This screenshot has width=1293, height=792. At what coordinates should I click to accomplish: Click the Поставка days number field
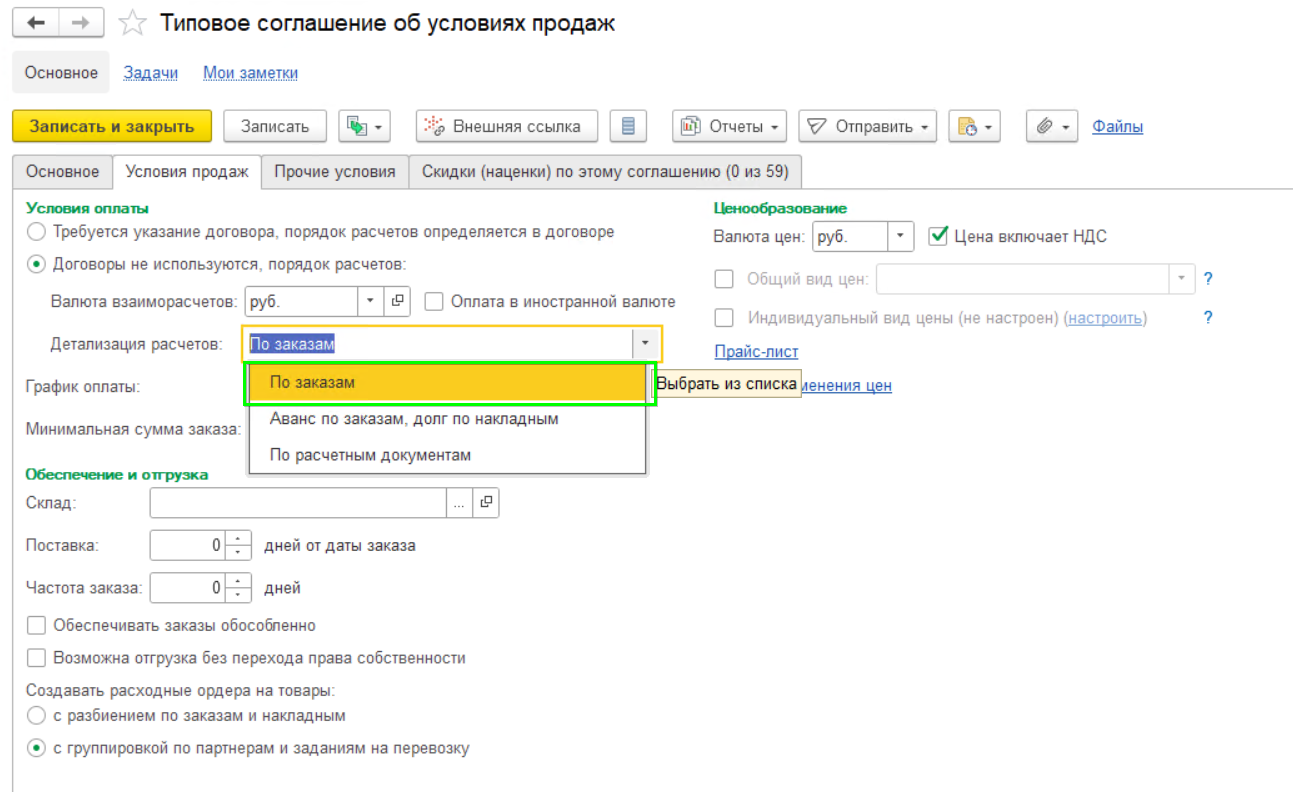[x=188, y=546]
